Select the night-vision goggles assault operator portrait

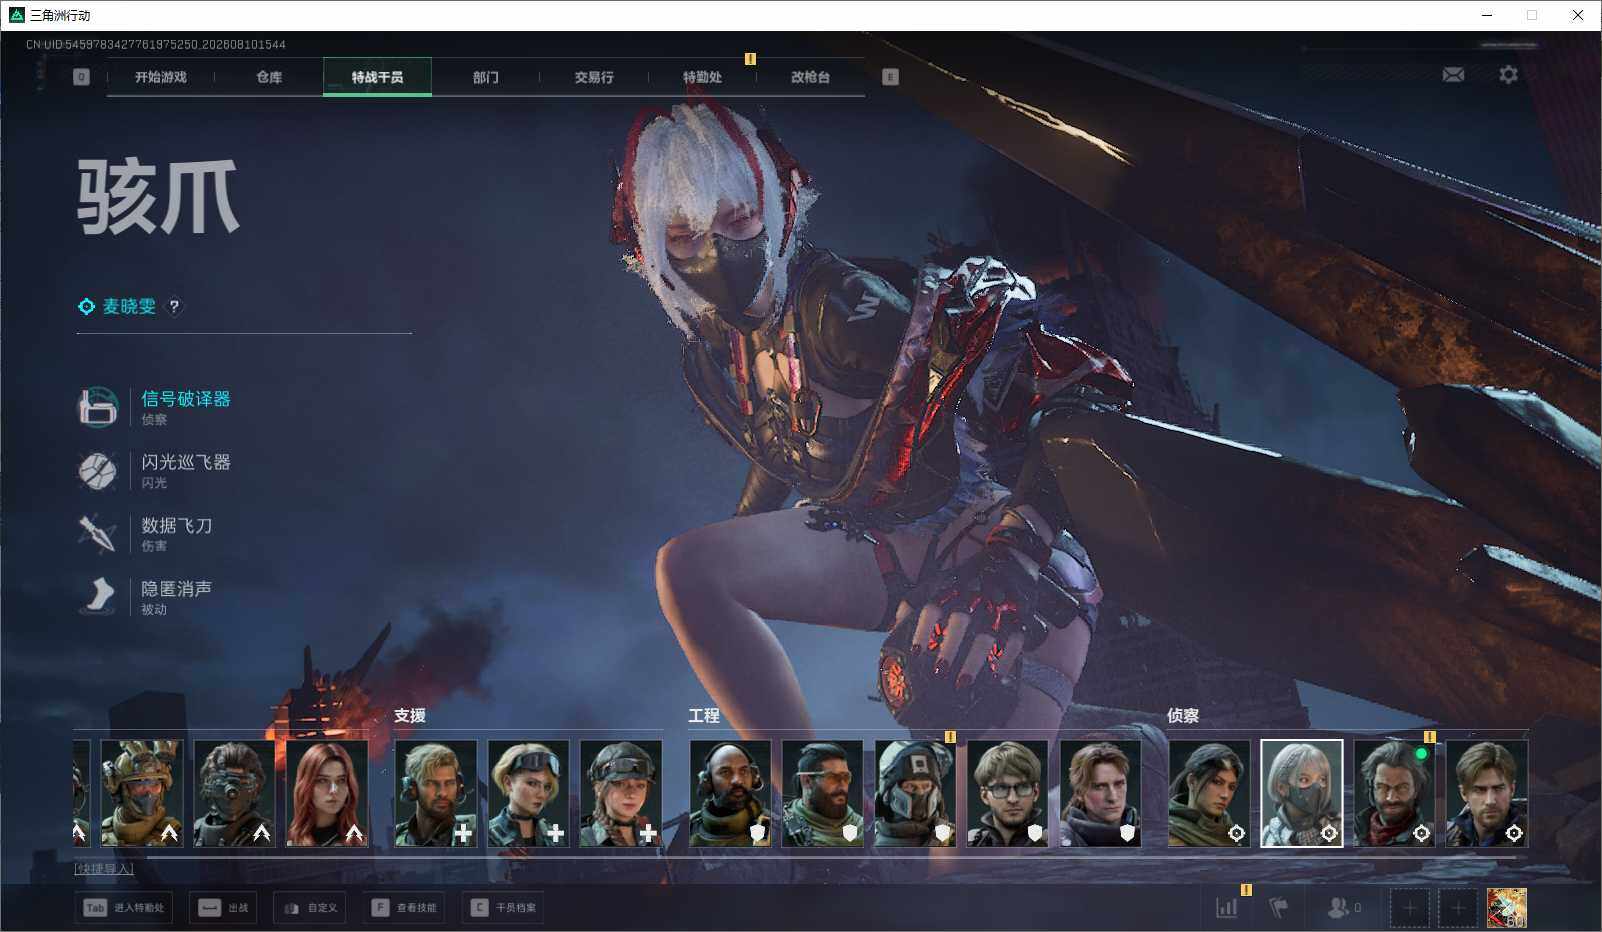(x=234, y=794)
